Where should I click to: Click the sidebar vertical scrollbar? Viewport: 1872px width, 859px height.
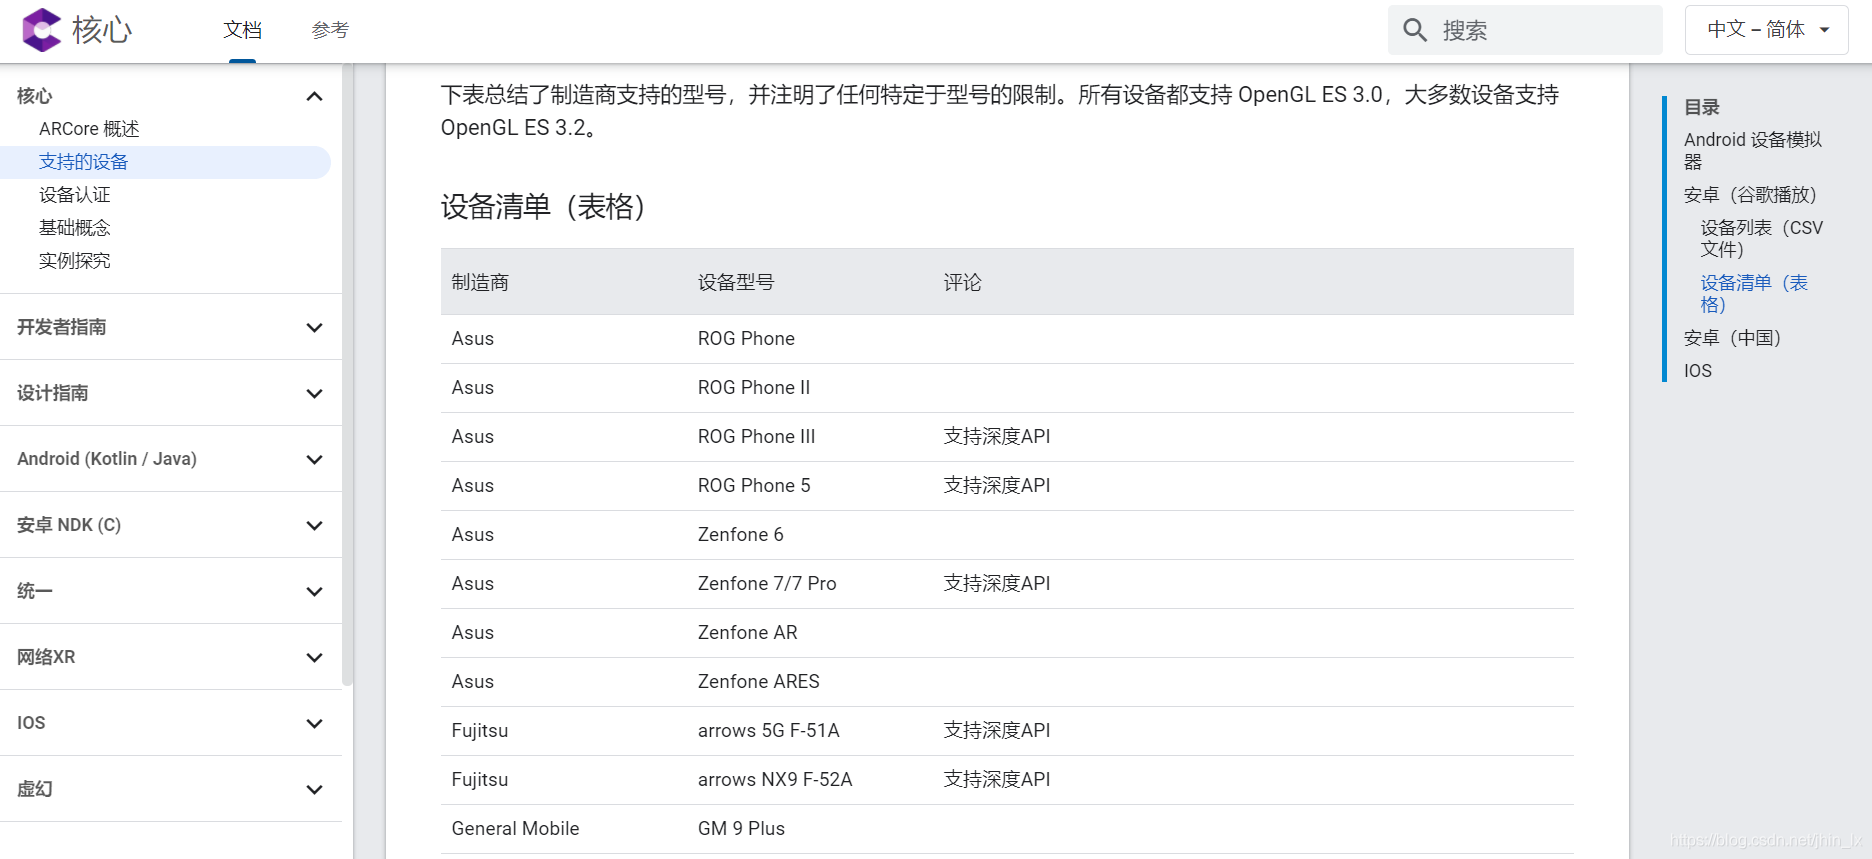click(x=347, y=375)
